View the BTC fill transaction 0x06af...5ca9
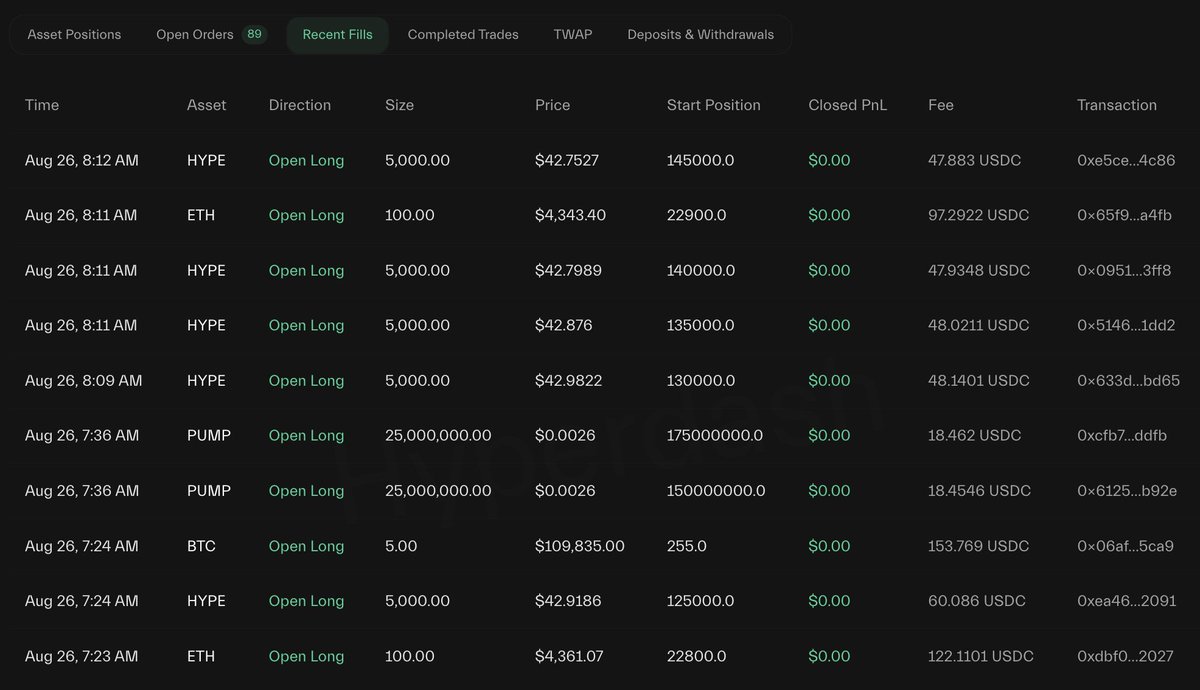 click(x=1125, y=546)
